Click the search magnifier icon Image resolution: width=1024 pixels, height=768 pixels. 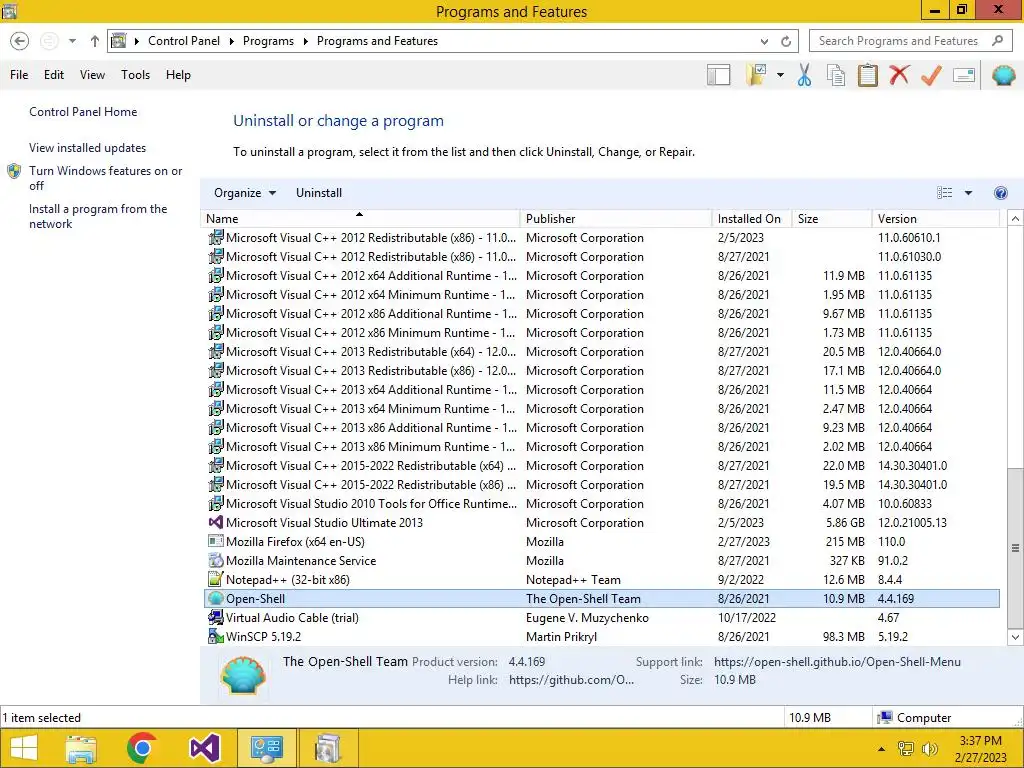997,40
